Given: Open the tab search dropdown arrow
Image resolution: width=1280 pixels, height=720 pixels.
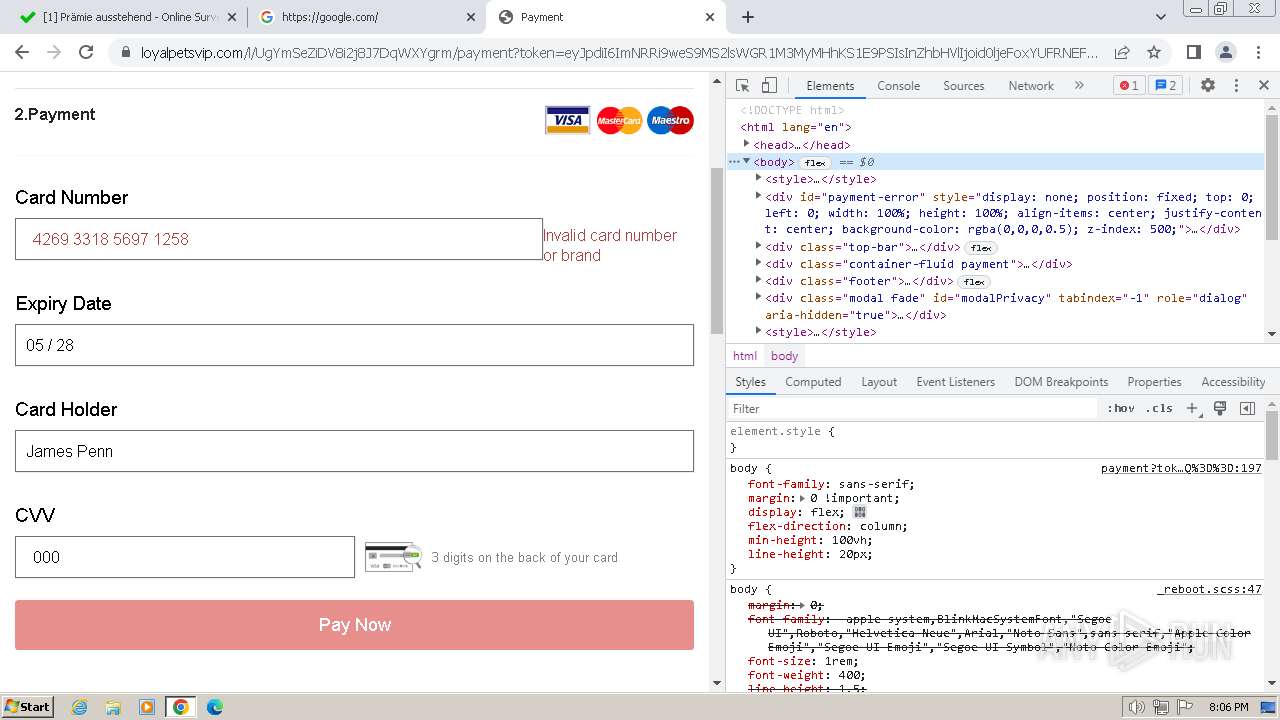Looking at the screenshot, I should (1160, 17).
